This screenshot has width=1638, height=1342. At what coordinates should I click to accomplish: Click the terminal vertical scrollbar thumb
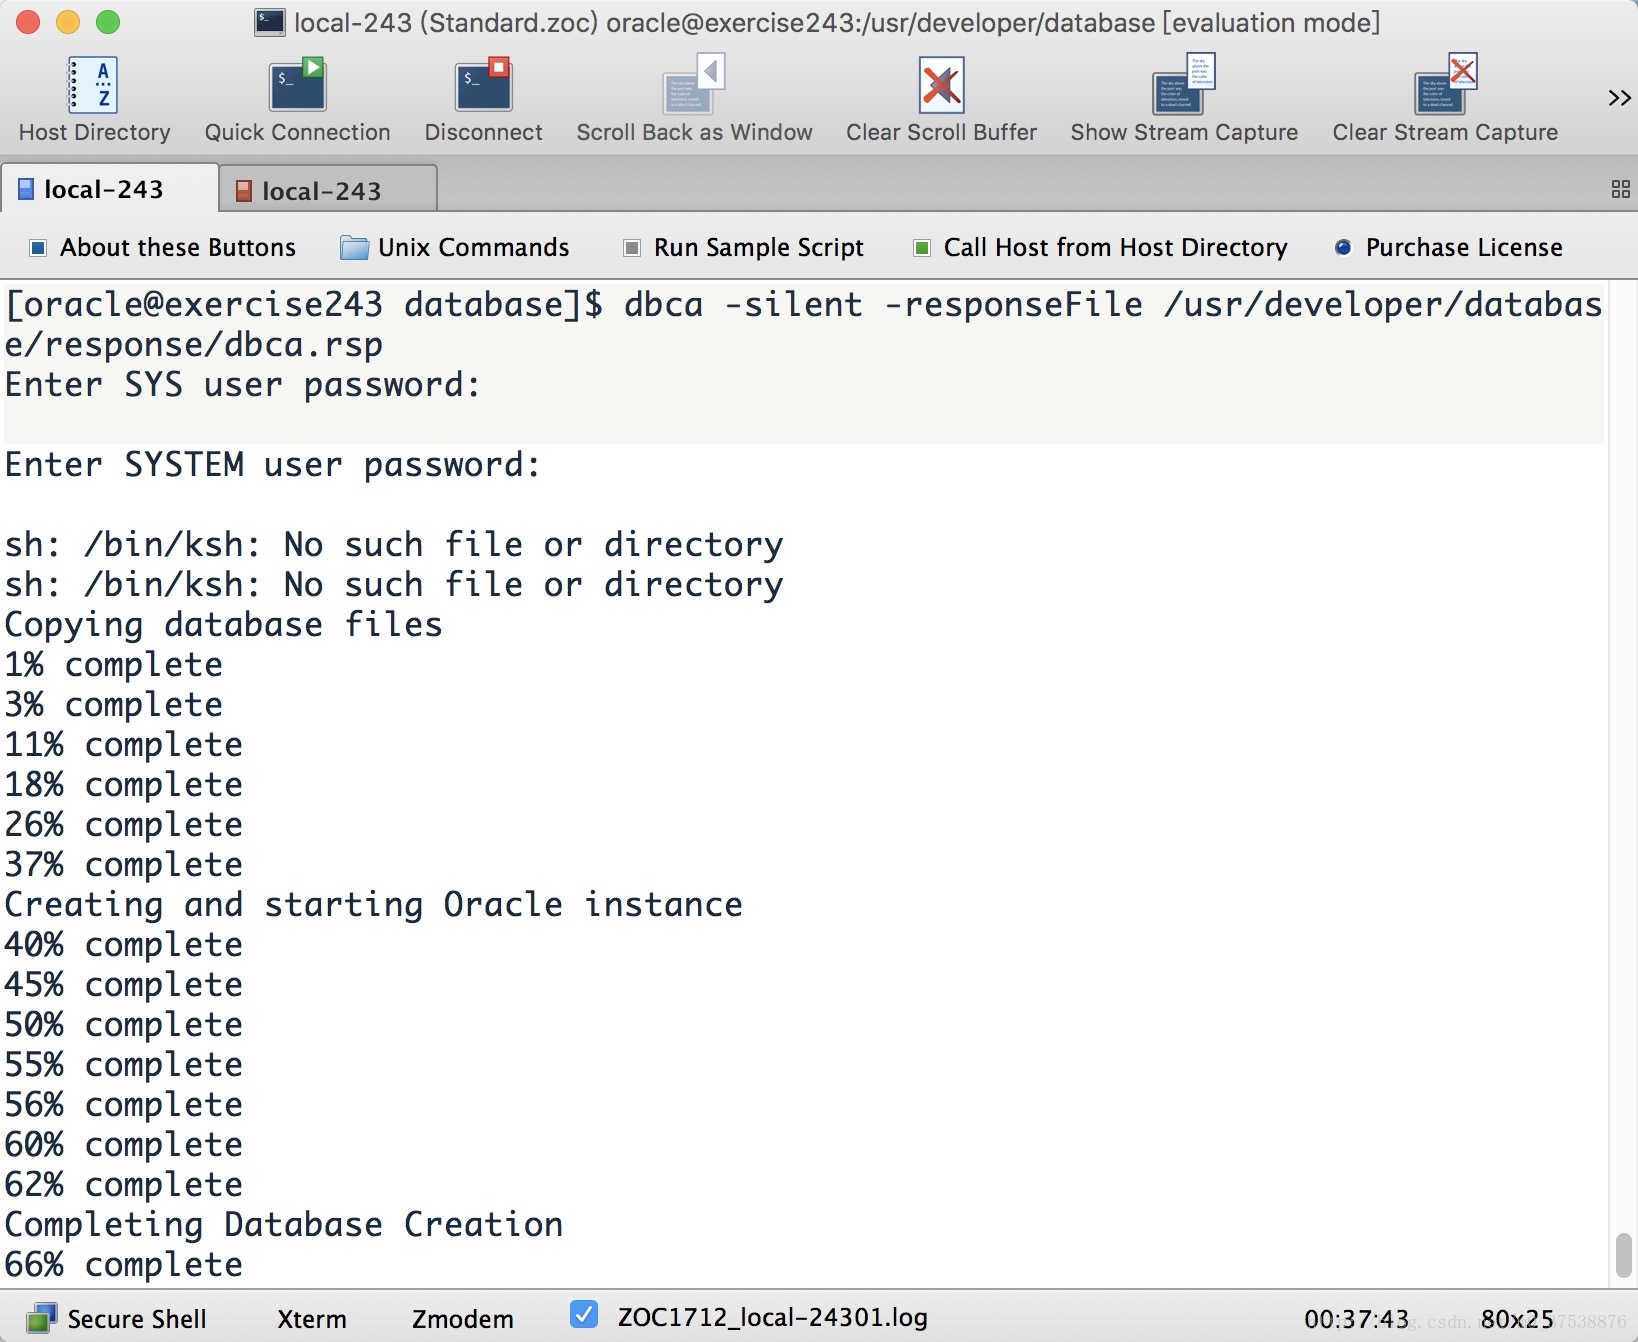1623,1255
